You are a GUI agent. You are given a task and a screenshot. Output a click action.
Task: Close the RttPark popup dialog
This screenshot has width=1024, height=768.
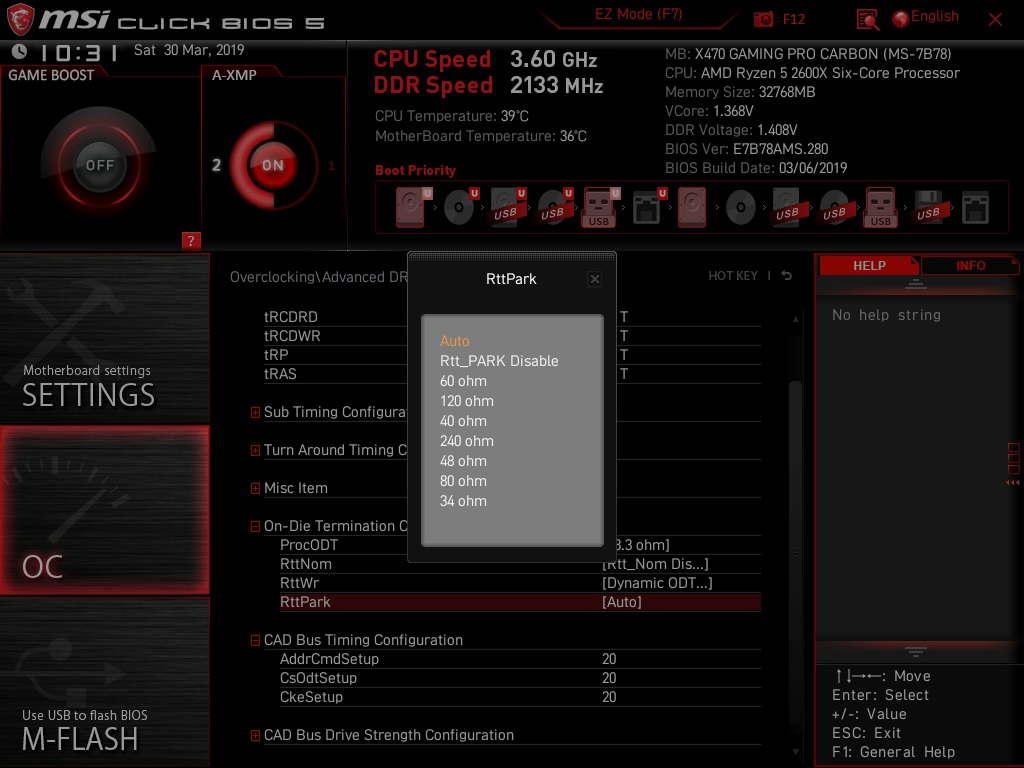click(x=594, y=280)
